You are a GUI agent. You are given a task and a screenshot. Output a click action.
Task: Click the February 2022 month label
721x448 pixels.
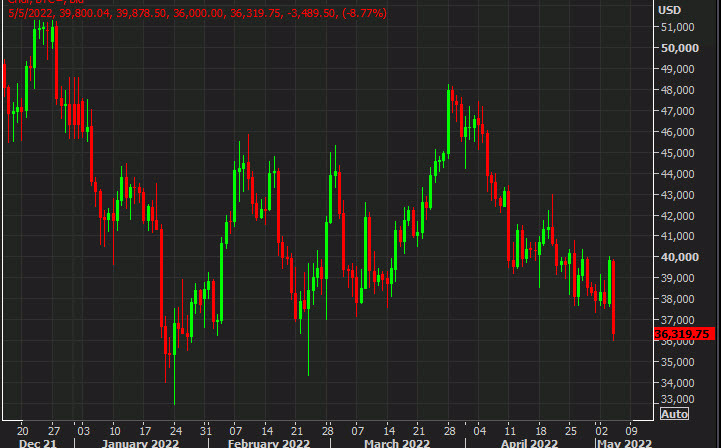coord(268,441)
